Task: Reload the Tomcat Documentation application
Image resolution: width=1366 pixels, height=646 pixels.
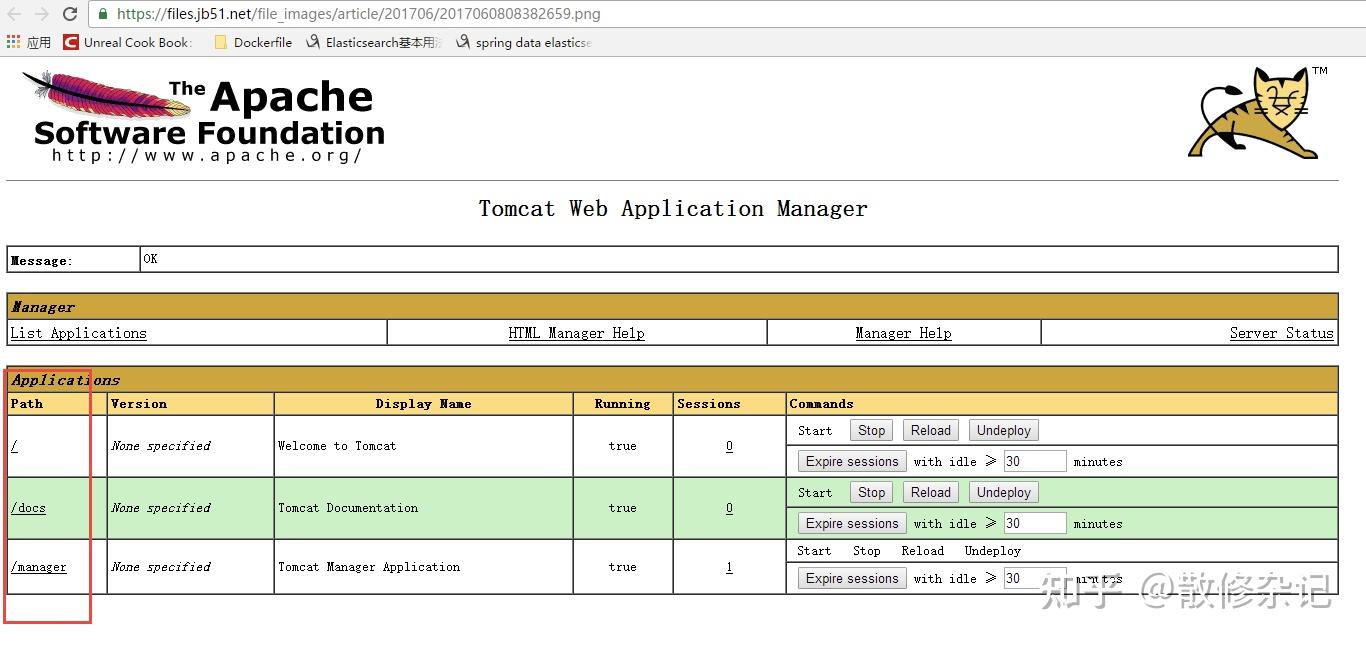Action: click(931, 492)
